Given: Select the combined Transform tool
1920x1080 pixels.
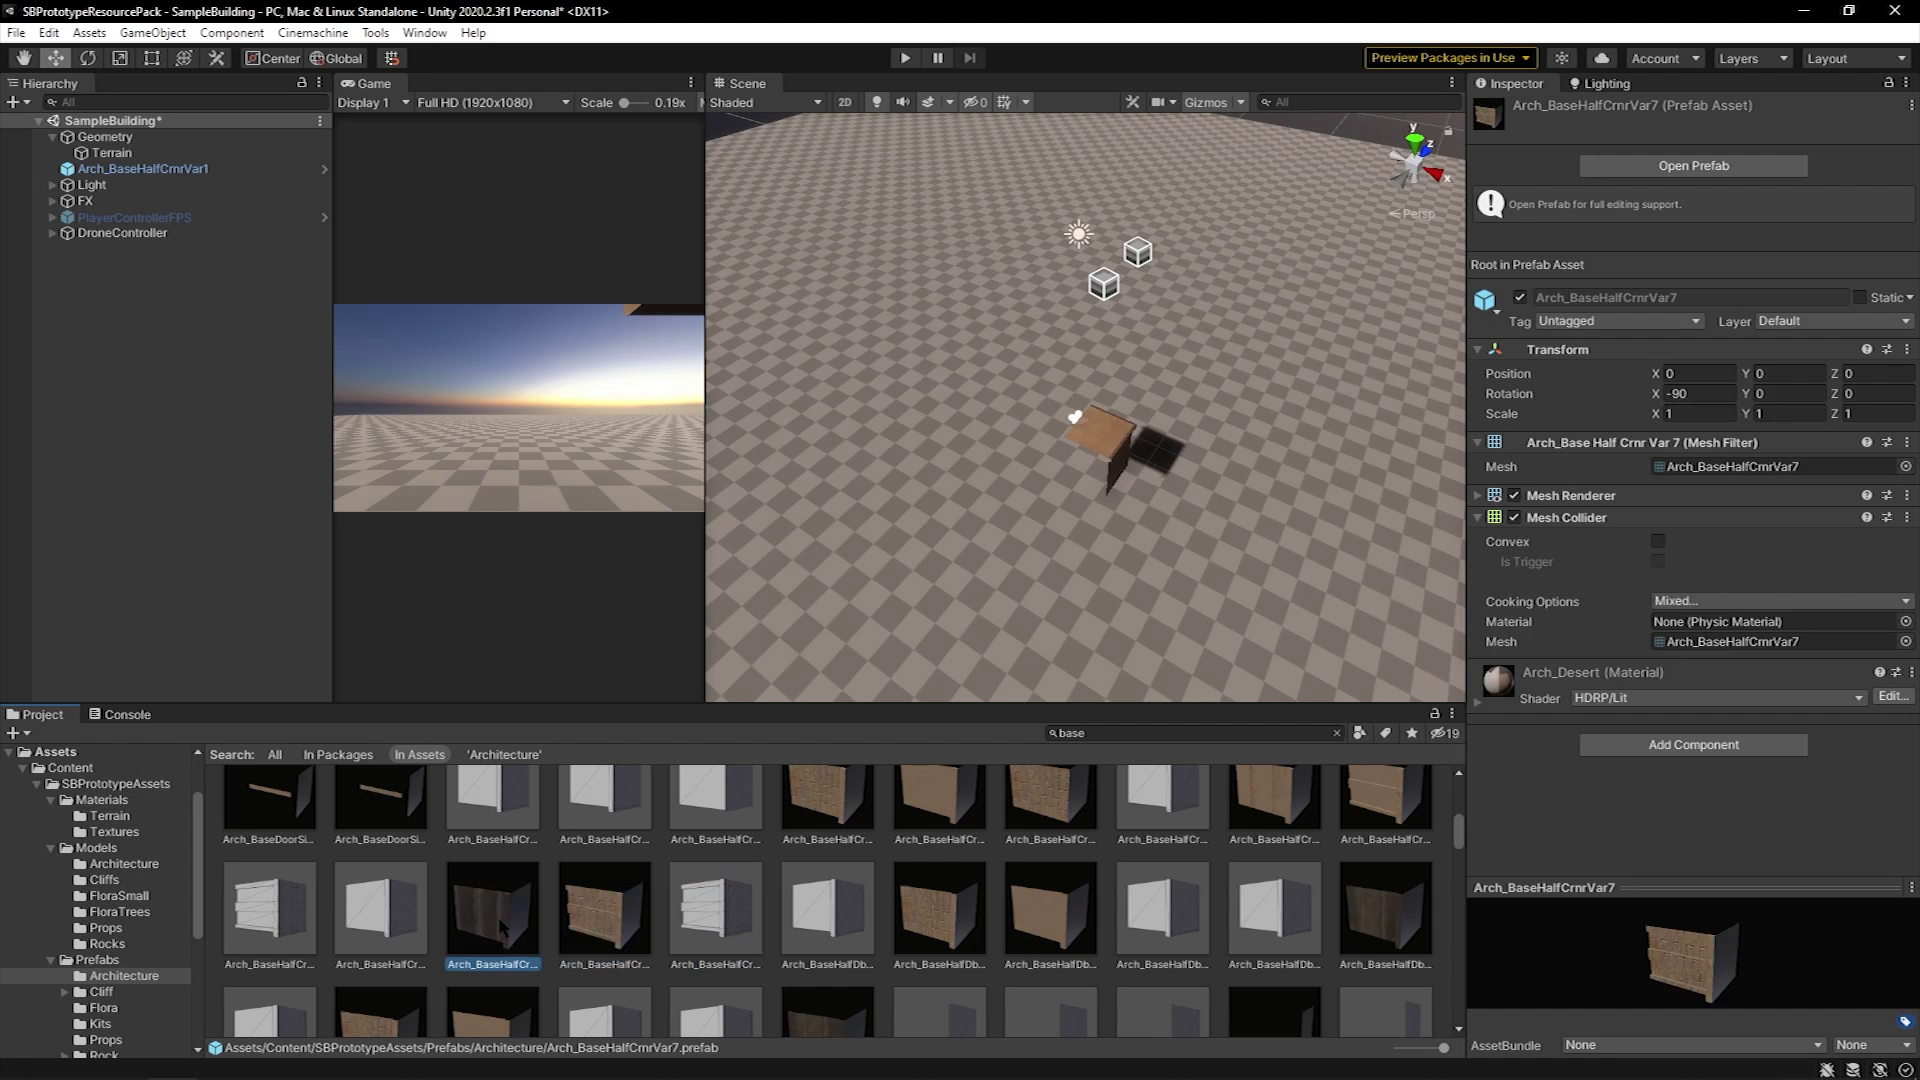Looking at the screenshot, I should pos(184,58).
